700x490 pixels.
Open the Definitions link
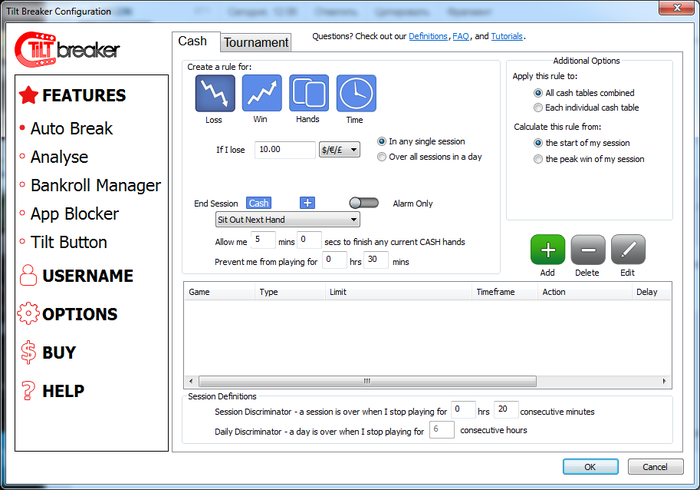pyautogui.click(x=428, y=36)
